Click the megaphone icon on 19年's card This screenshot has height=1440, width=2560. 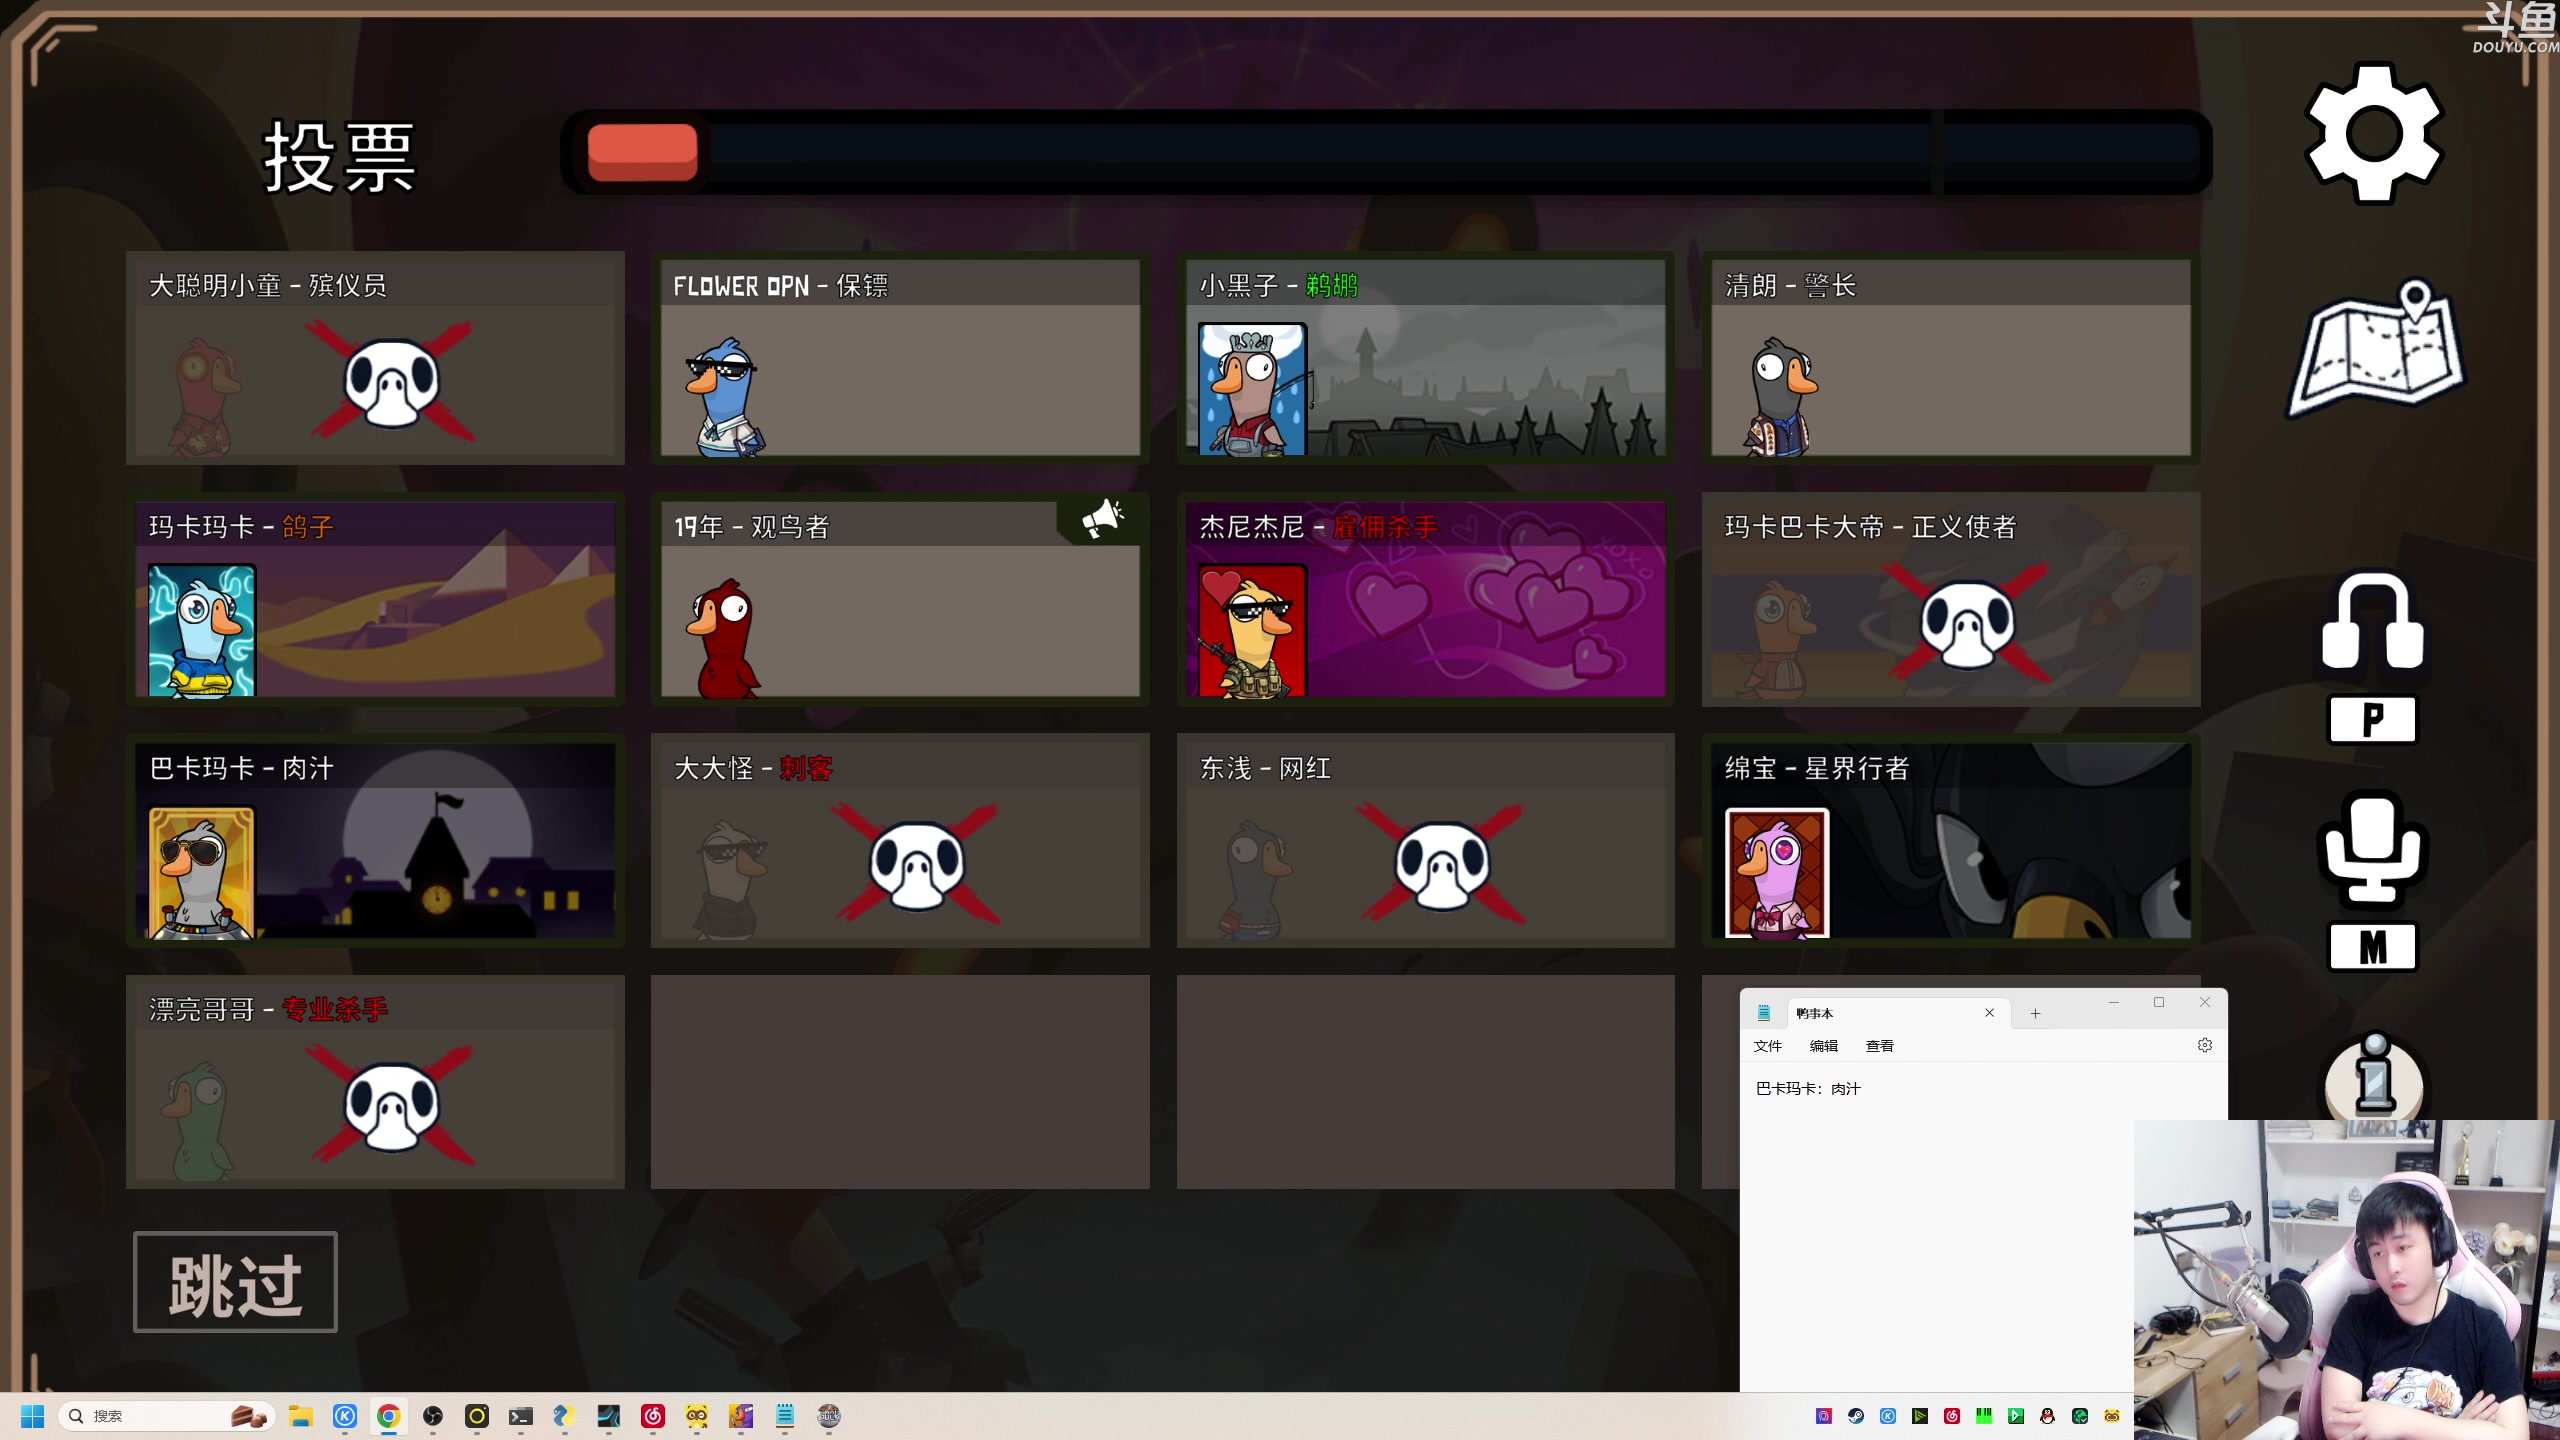[1102, 519]
